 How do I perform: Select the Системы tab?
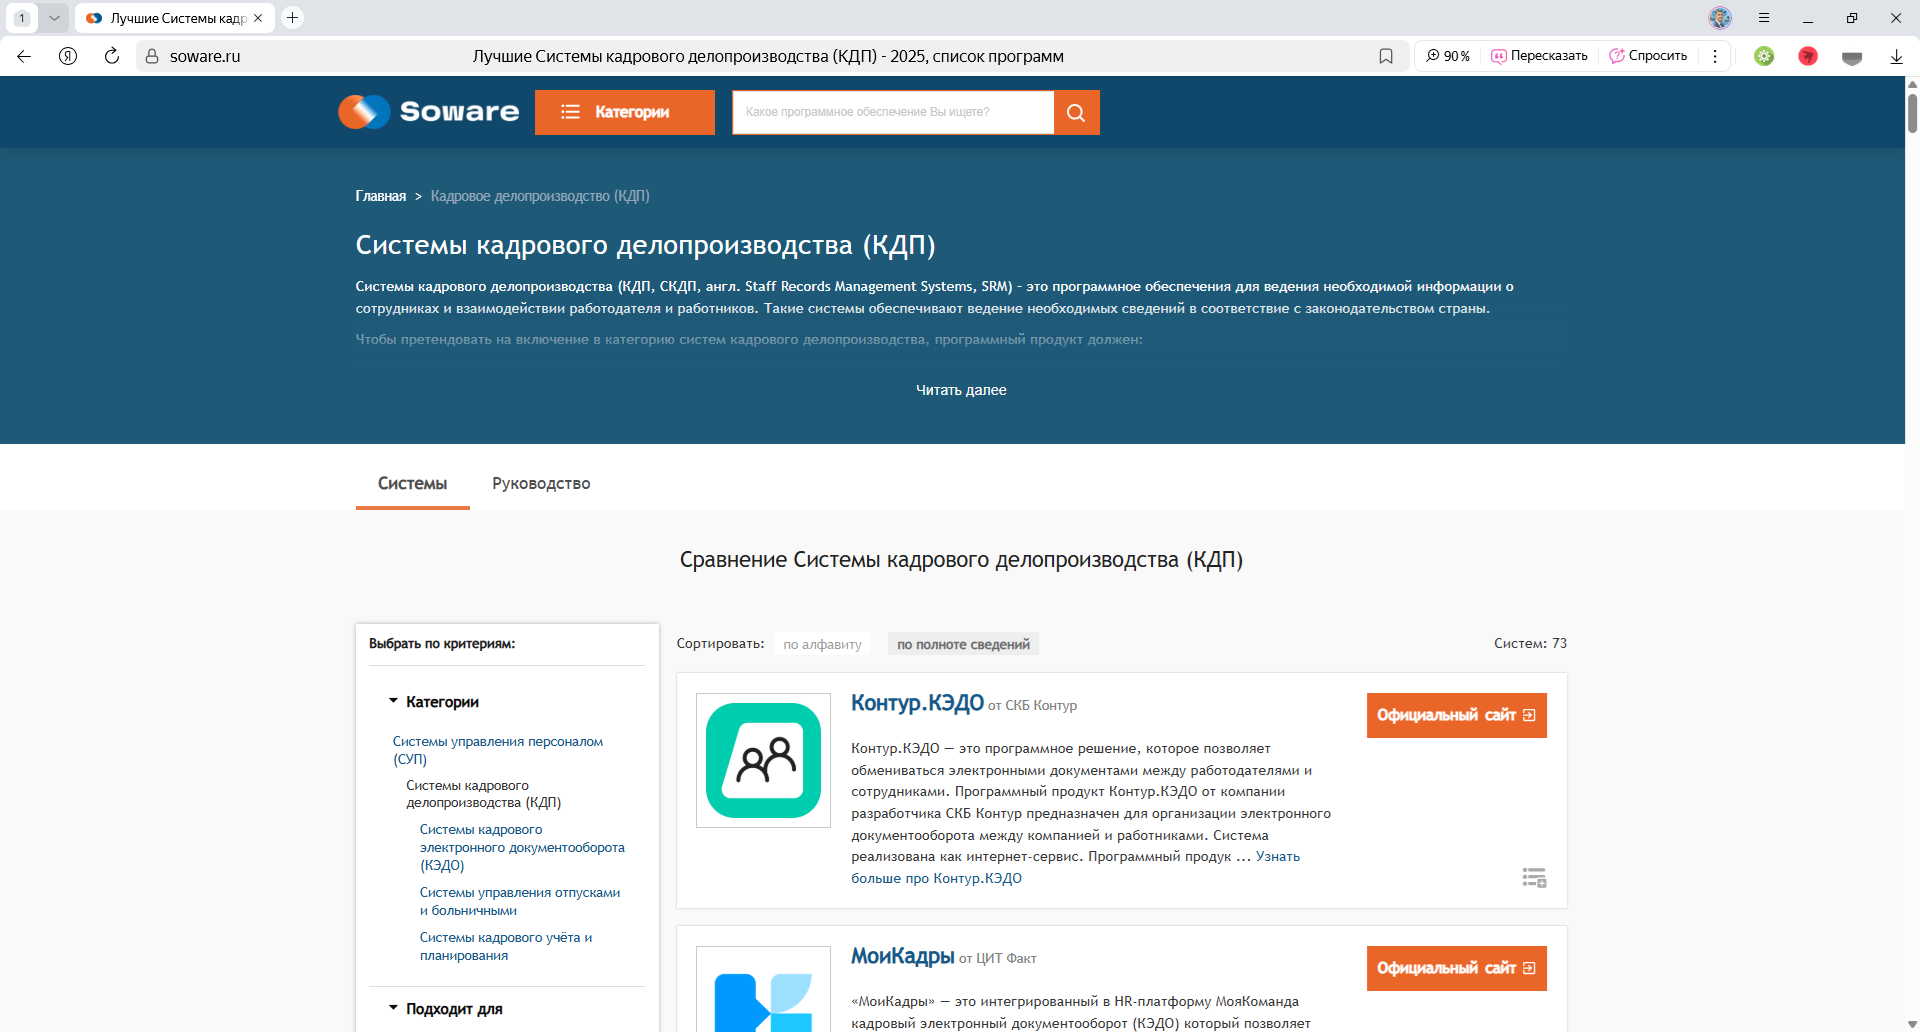tap(412, 484)
